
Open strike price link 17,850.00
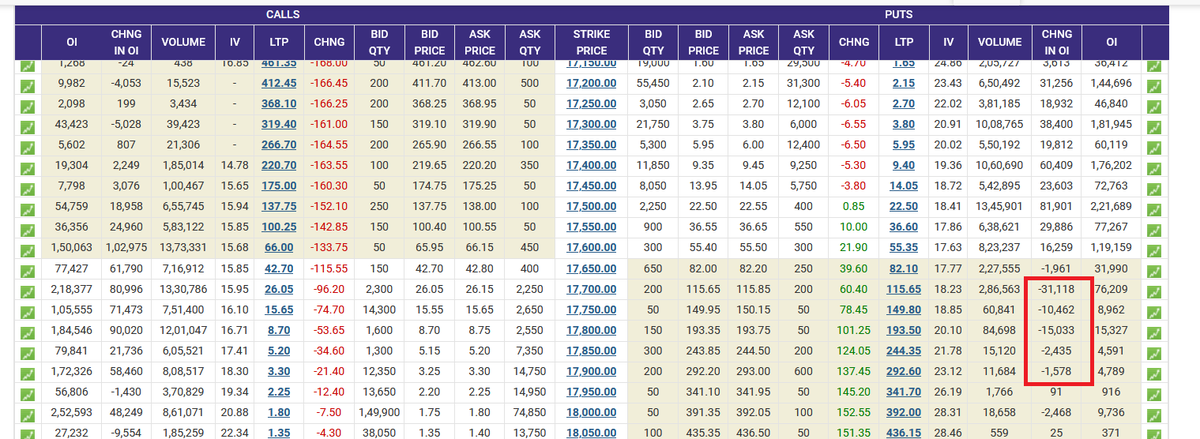[590, 350]
